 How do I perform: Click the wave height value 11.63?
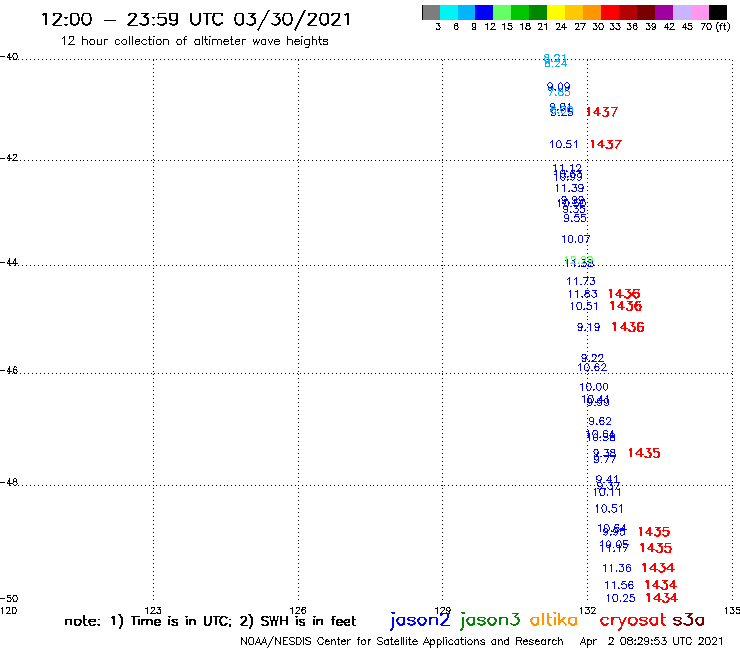pos(583,294)
